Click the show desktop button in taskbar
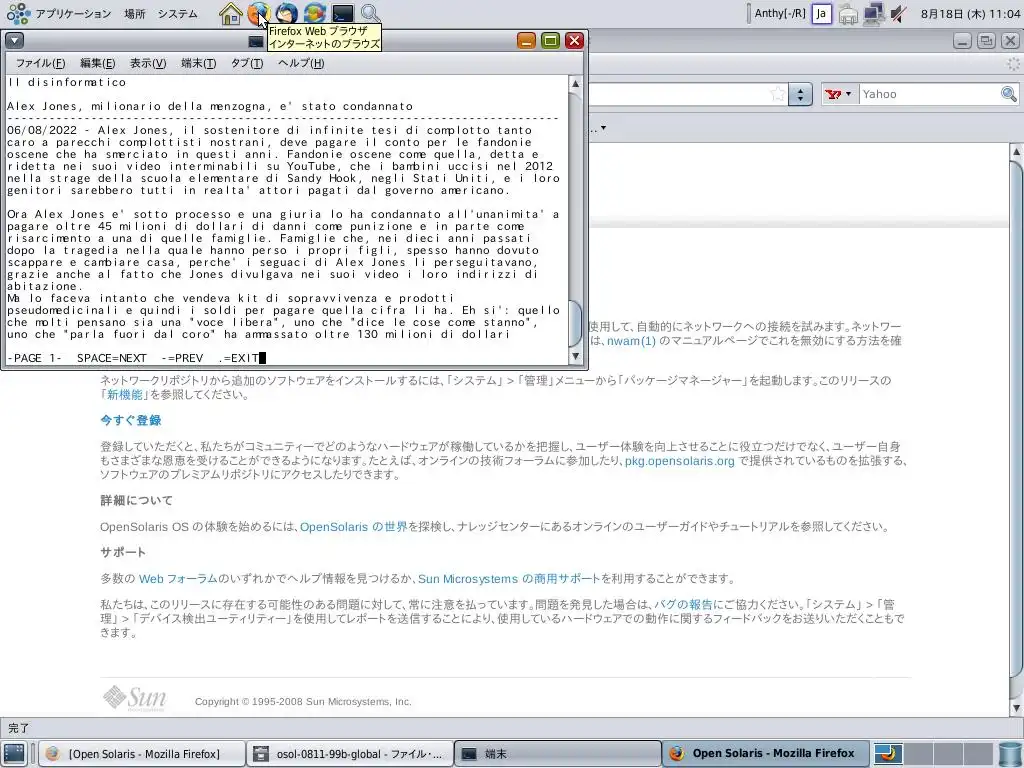This screenshot has width=1024, height=768. click(x=14, y=754)
